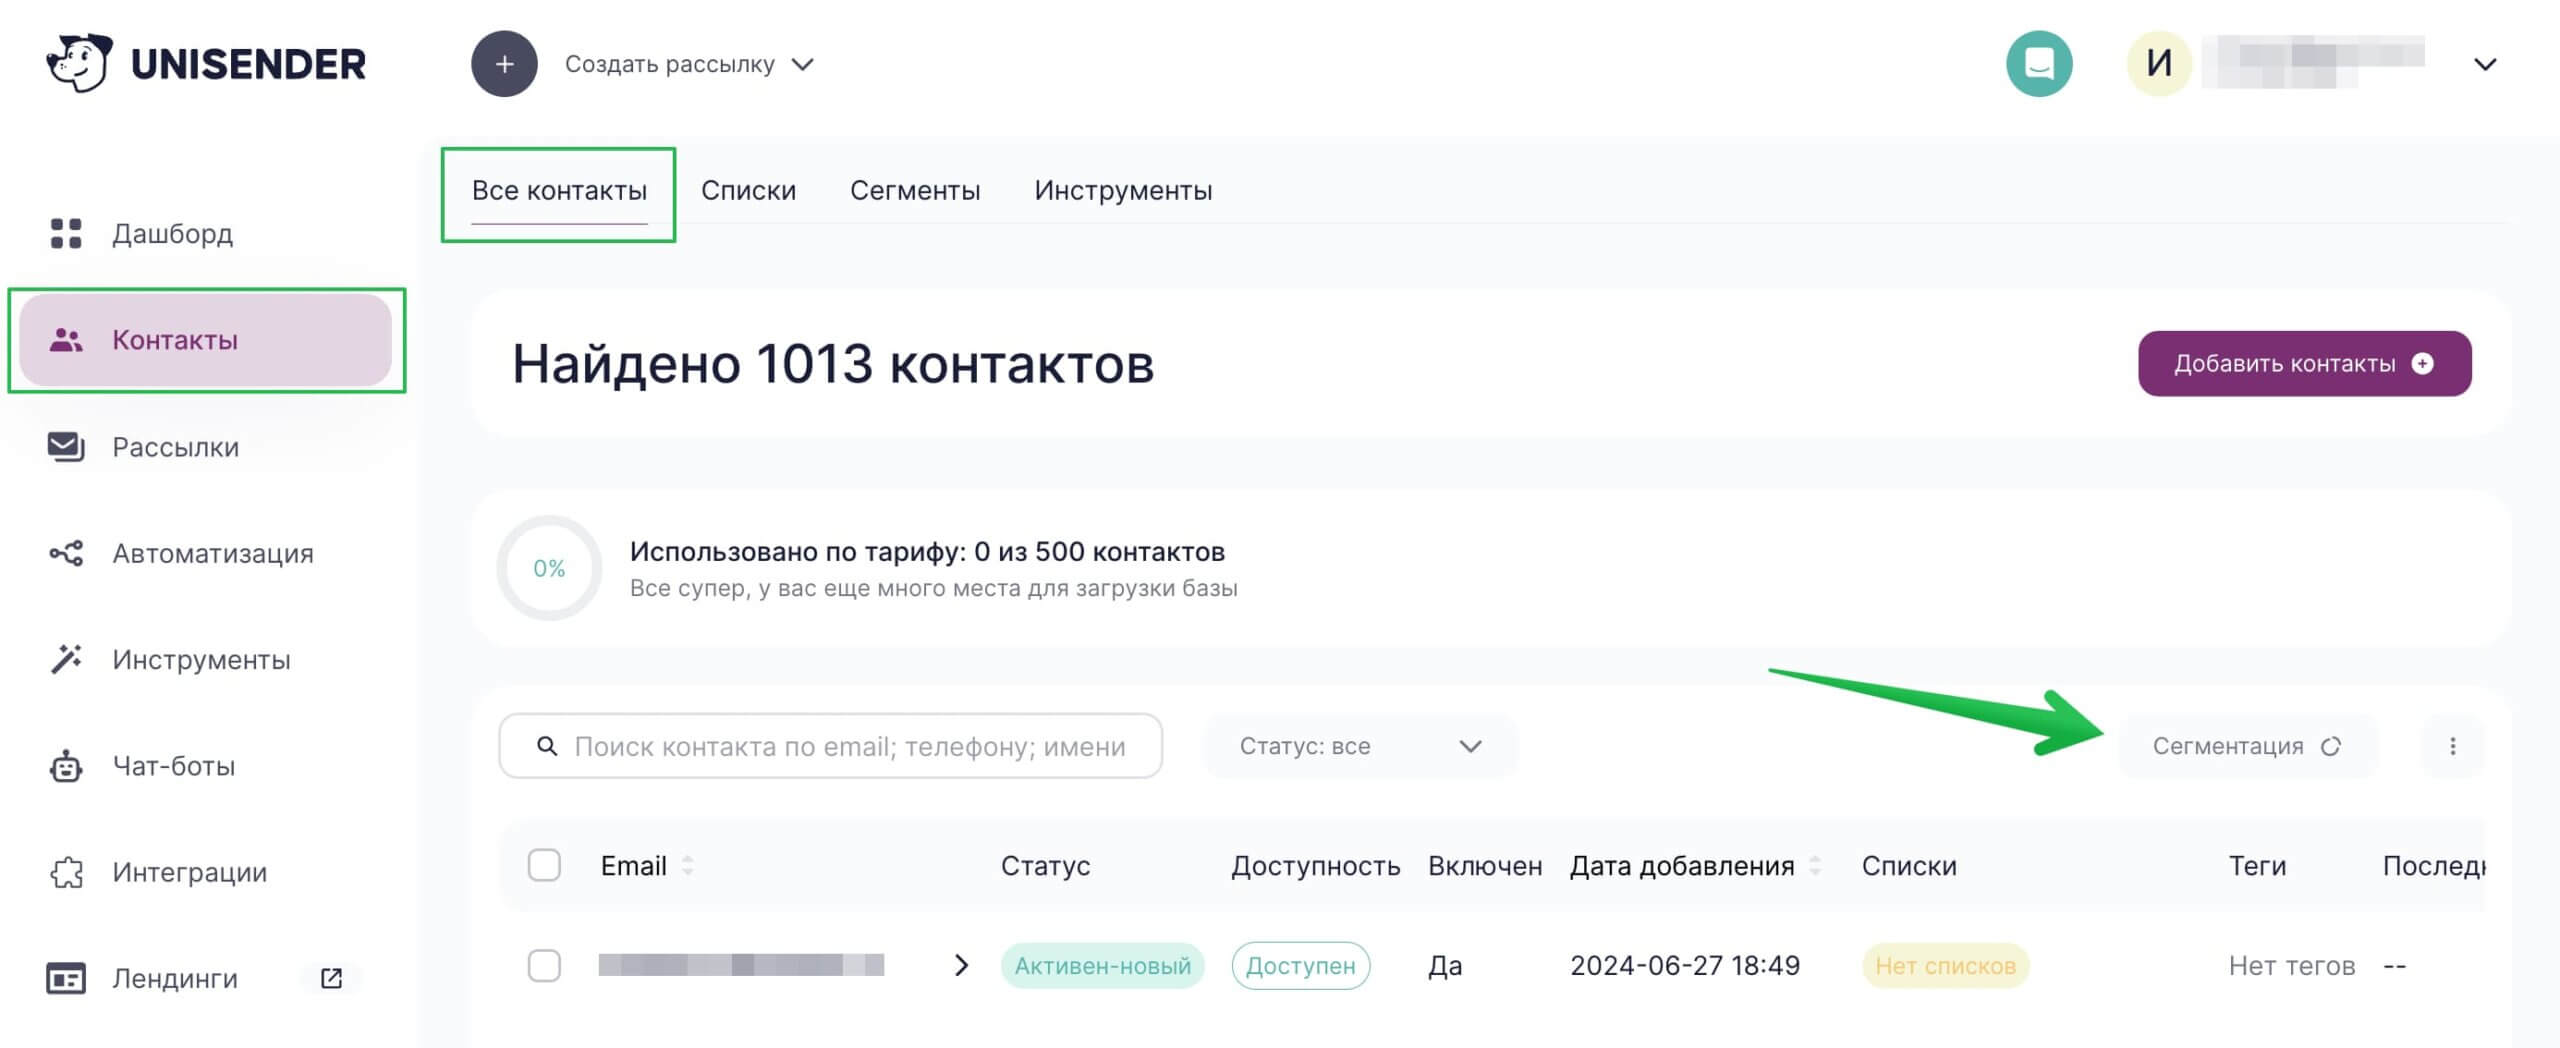Click the user avatar with letter И

click(x=2159, y=64)
